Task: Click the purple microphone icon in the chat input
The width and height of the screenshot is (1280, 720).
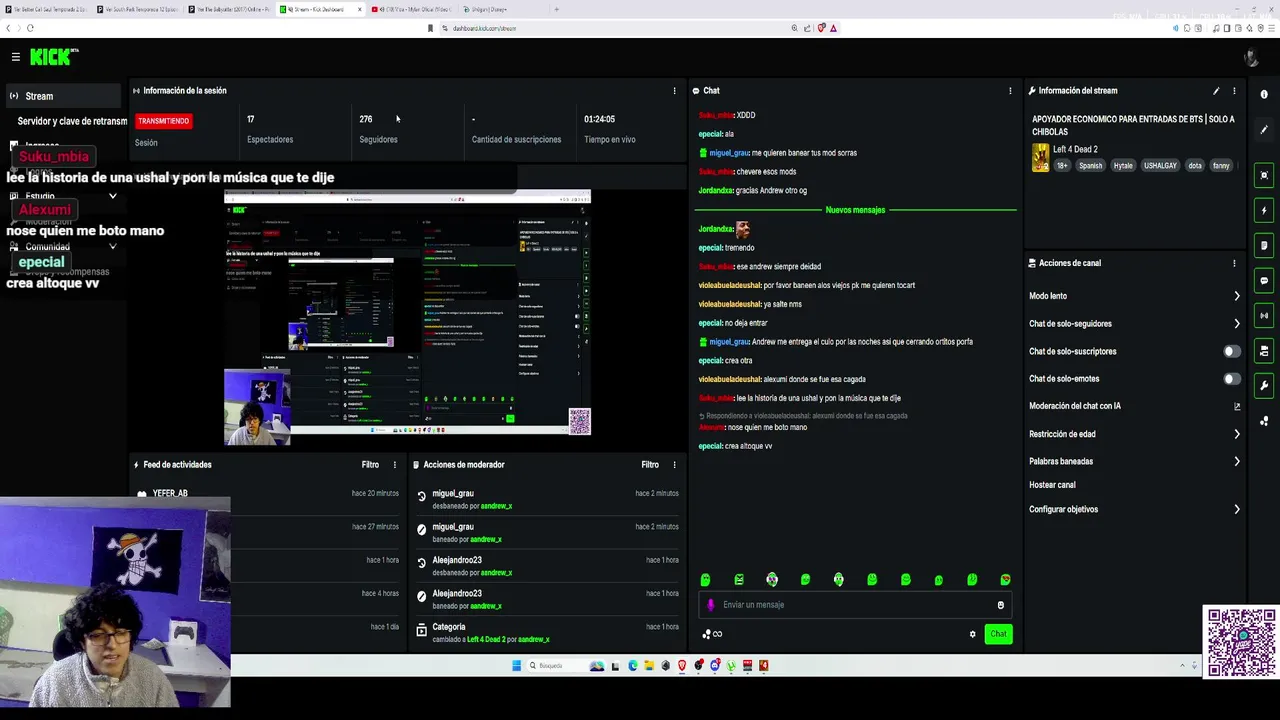Action: tap(711, 605)
